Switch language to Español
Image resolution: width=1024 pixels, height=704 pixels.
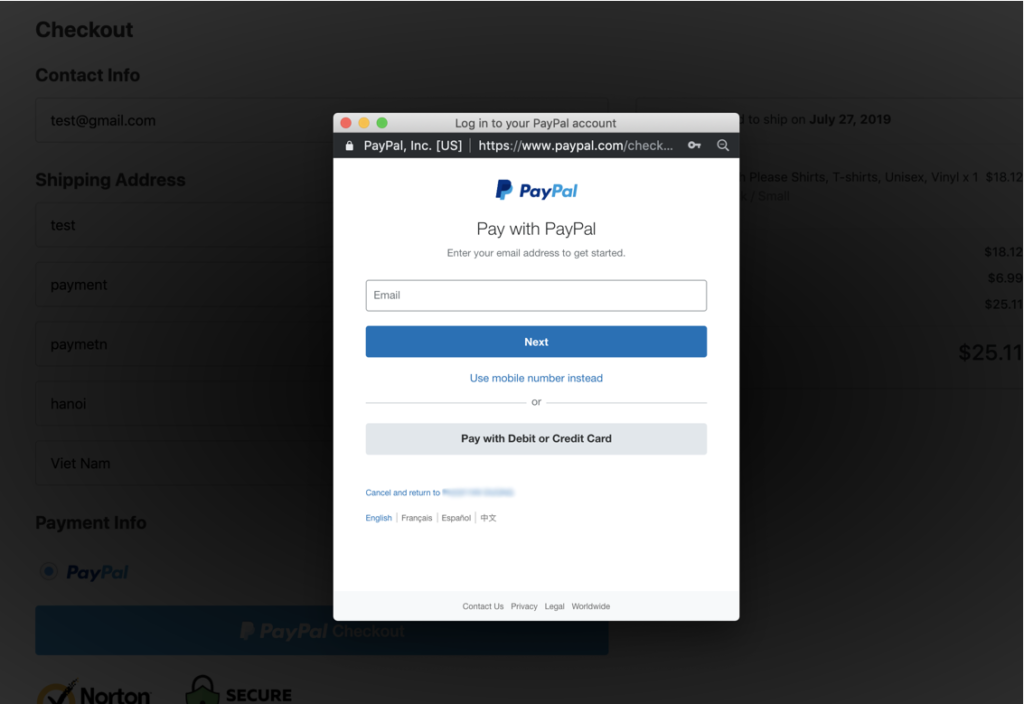click(x=456, y=518)
